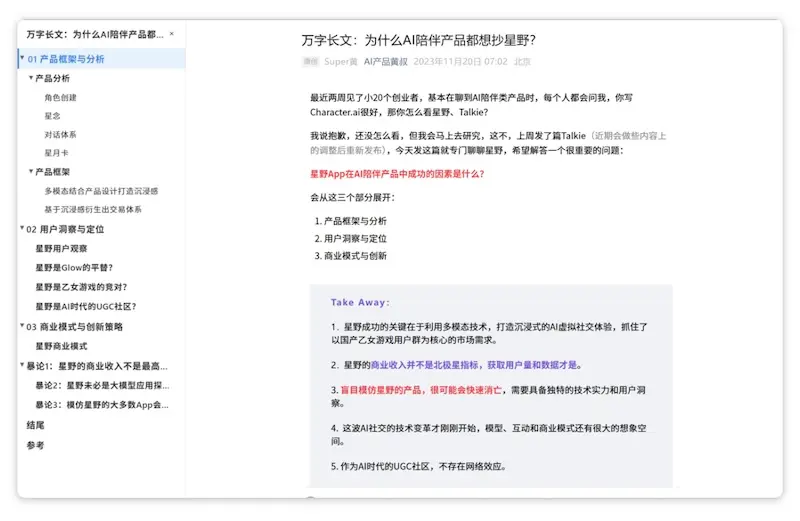The image size is (800, 521).
Task: Click the paragraph starting 最近两周见了小20个创业者
Action: pyautogui.click(x=471, y=105)
